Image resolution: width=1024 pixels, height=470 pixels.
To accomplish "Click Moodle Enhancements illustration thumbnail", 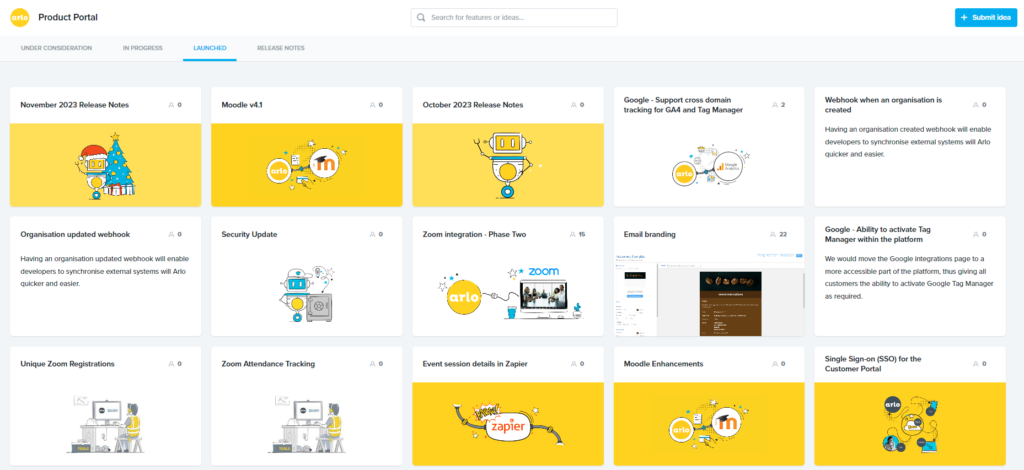I will (x=709, y=424).
